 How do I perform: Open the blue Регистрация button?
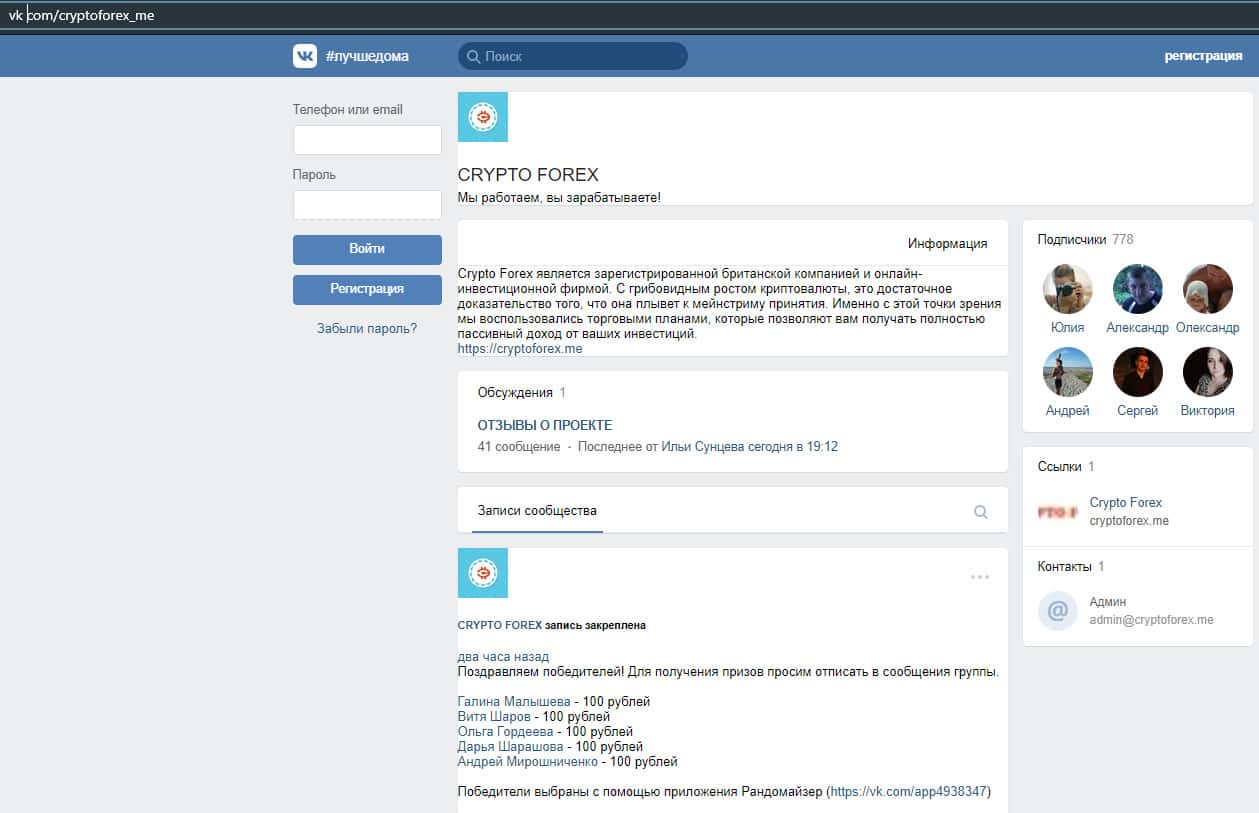pyautogui.click(x=367, y=289)
